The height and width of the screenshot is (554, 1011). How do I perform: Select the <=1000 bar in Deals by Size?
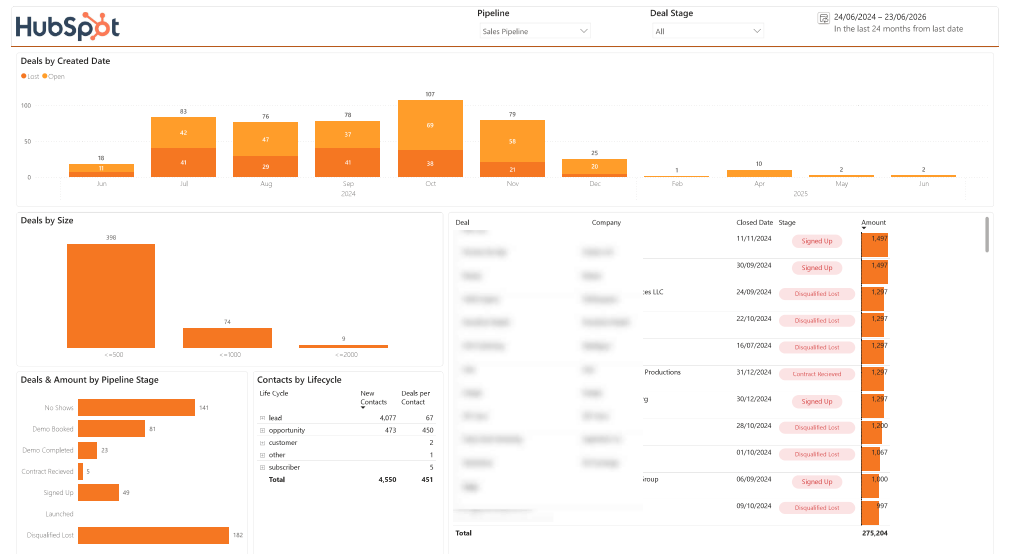click(x=228, y=338)
